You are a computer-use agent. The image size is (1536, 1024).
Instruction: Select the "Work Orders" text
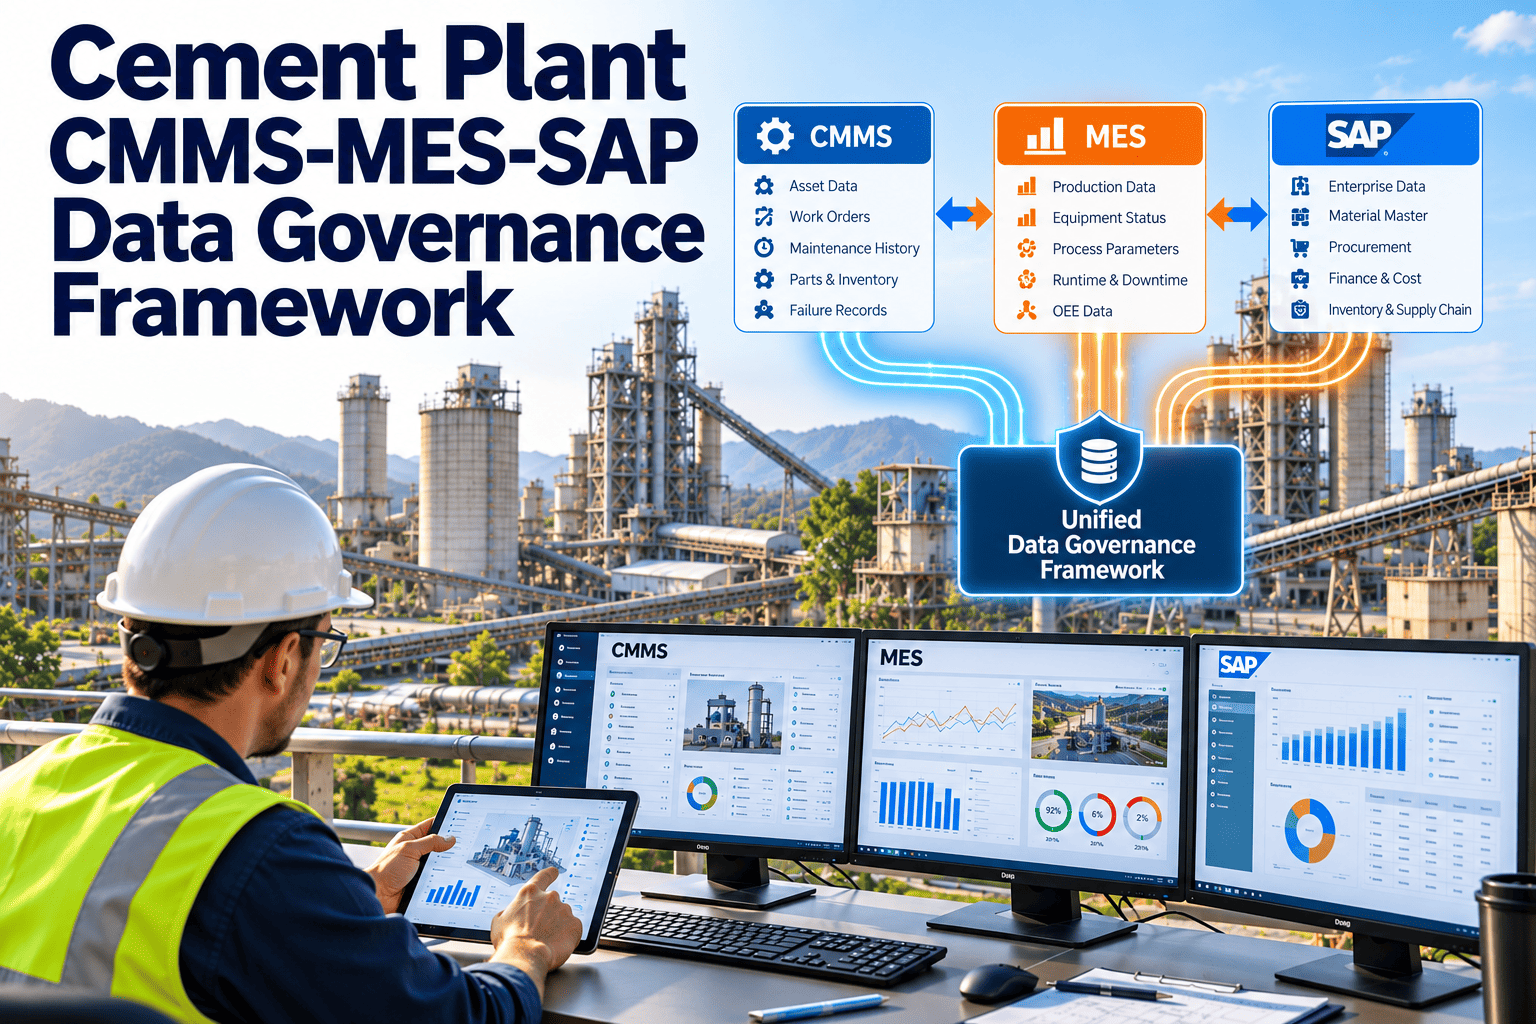click(830, 217)
